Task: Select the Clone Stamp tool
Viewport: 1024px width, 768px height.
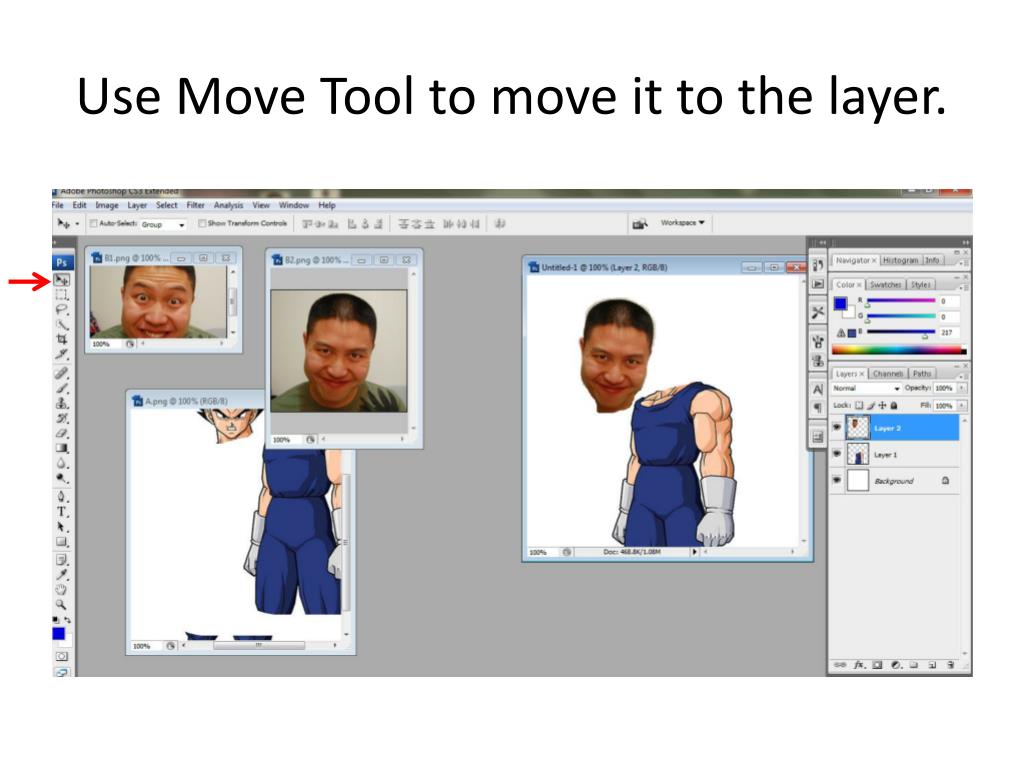Action: pyautogui.click(x=61, y=403)
